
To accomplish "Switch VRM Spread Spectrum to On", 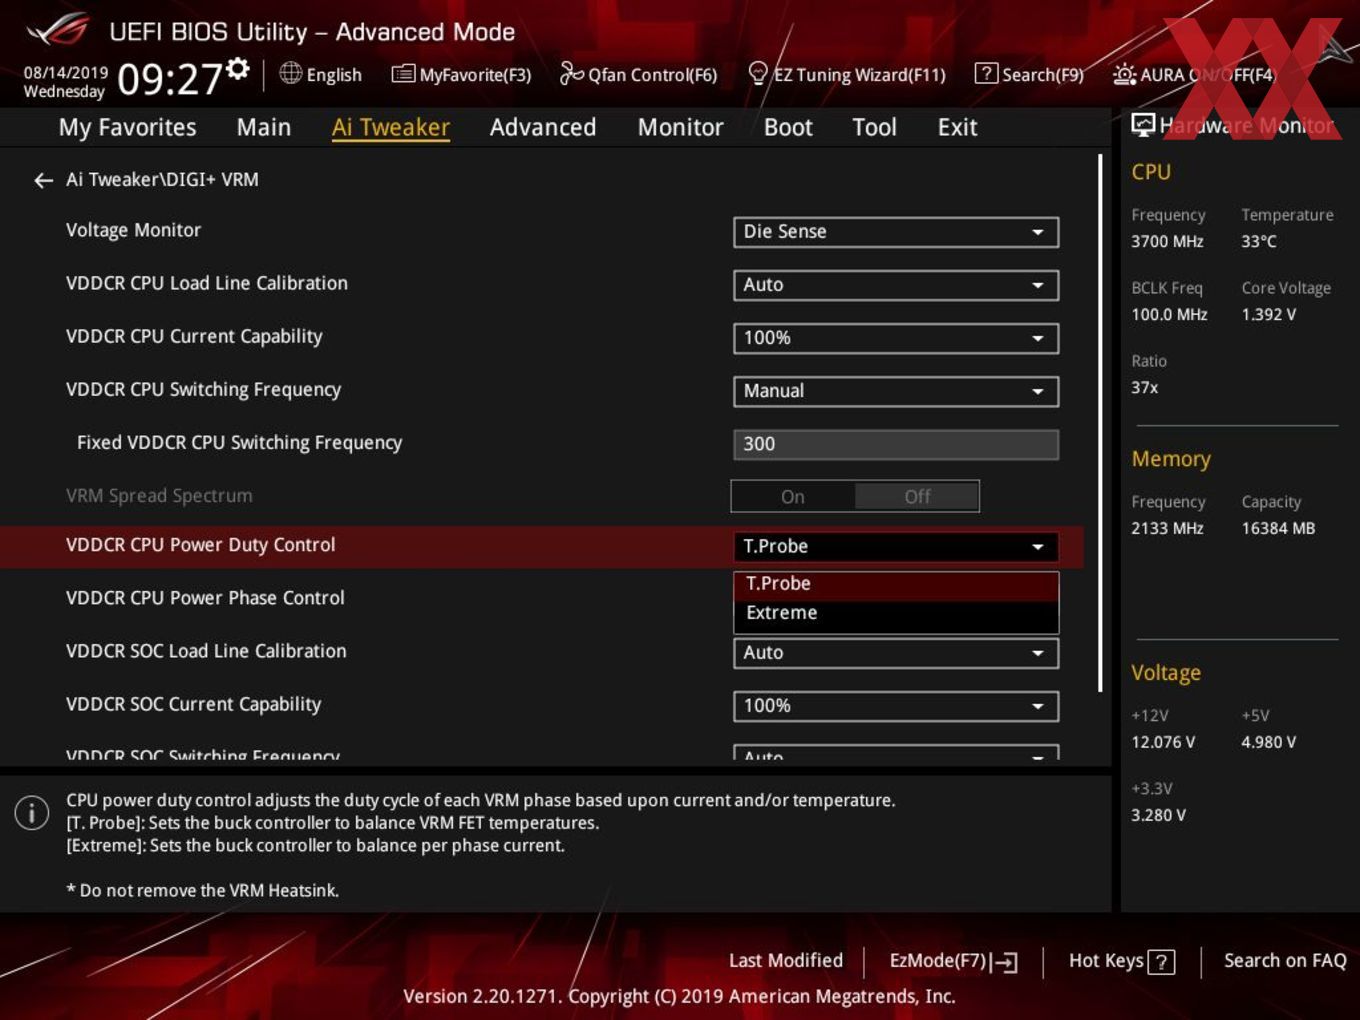I will (793, 497).
